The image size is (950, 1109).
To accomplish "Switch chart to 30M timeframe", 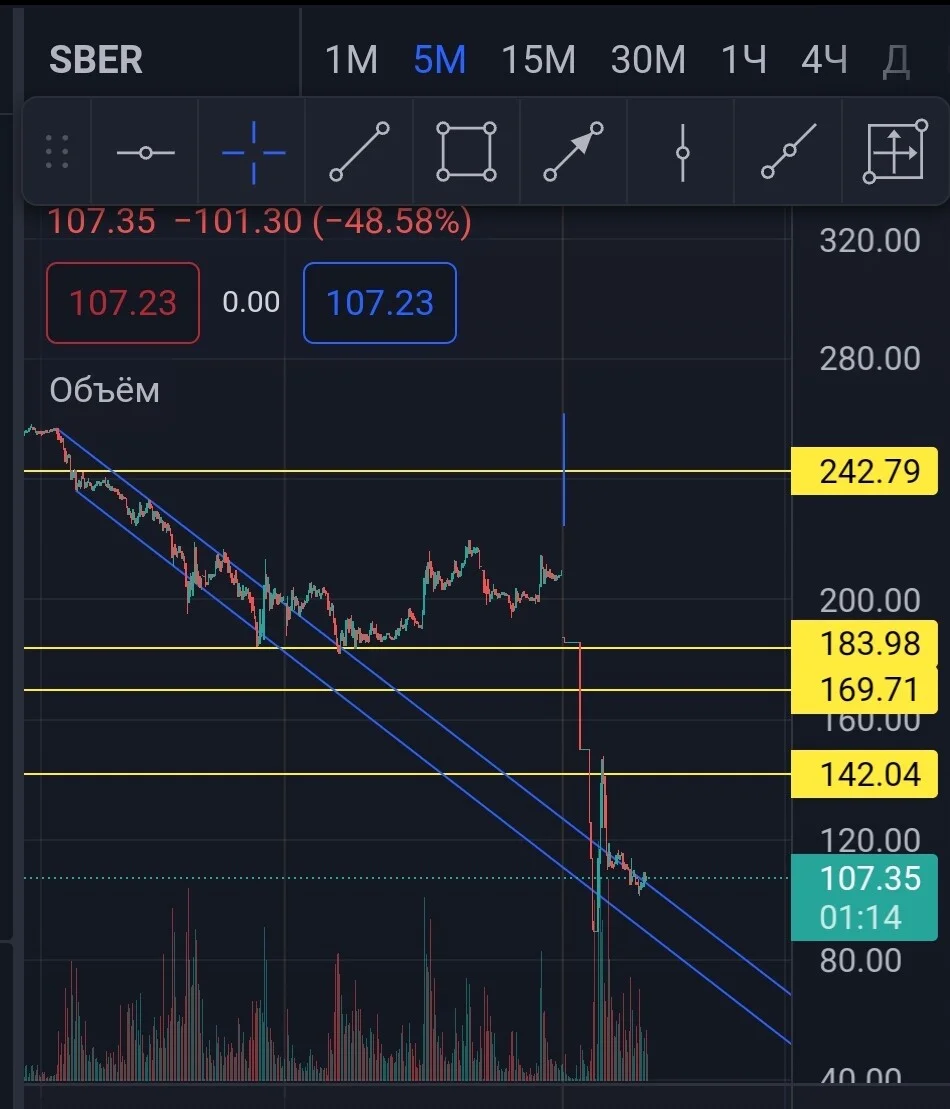I will tap(648, 59).
